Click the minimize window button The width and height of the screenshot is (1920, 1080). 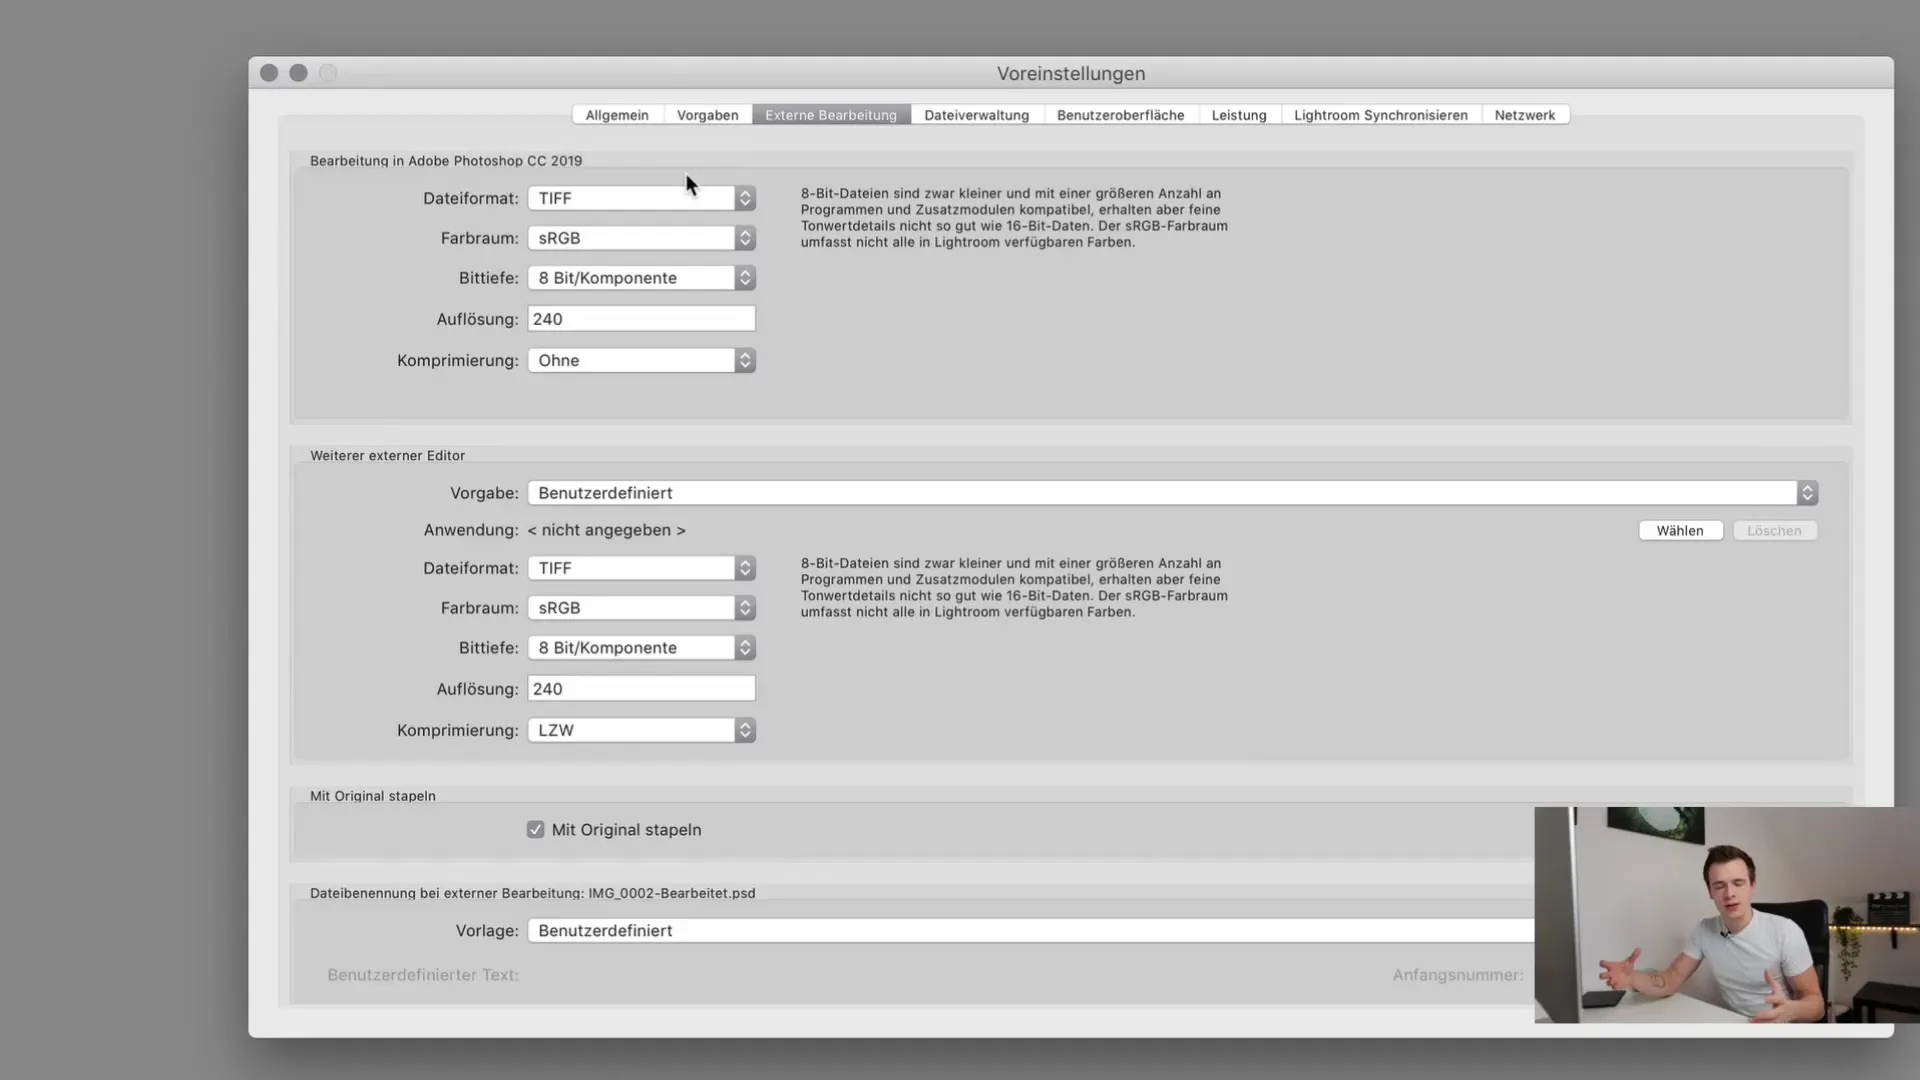point(298,73)
